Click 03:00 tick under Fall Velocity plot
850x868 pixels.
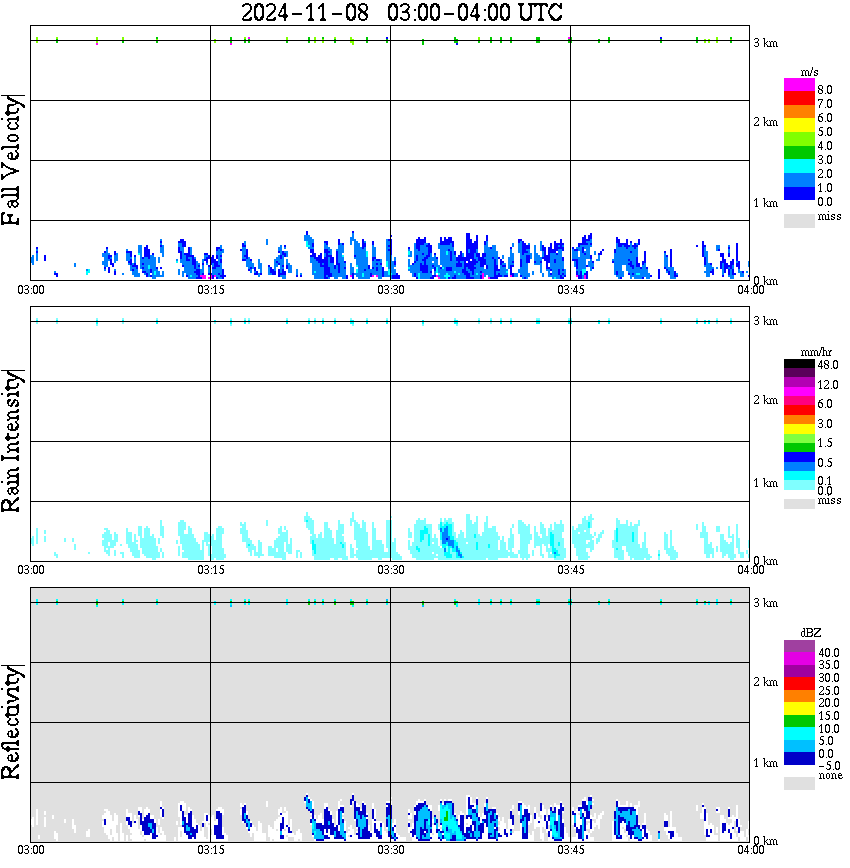point(31,290)
